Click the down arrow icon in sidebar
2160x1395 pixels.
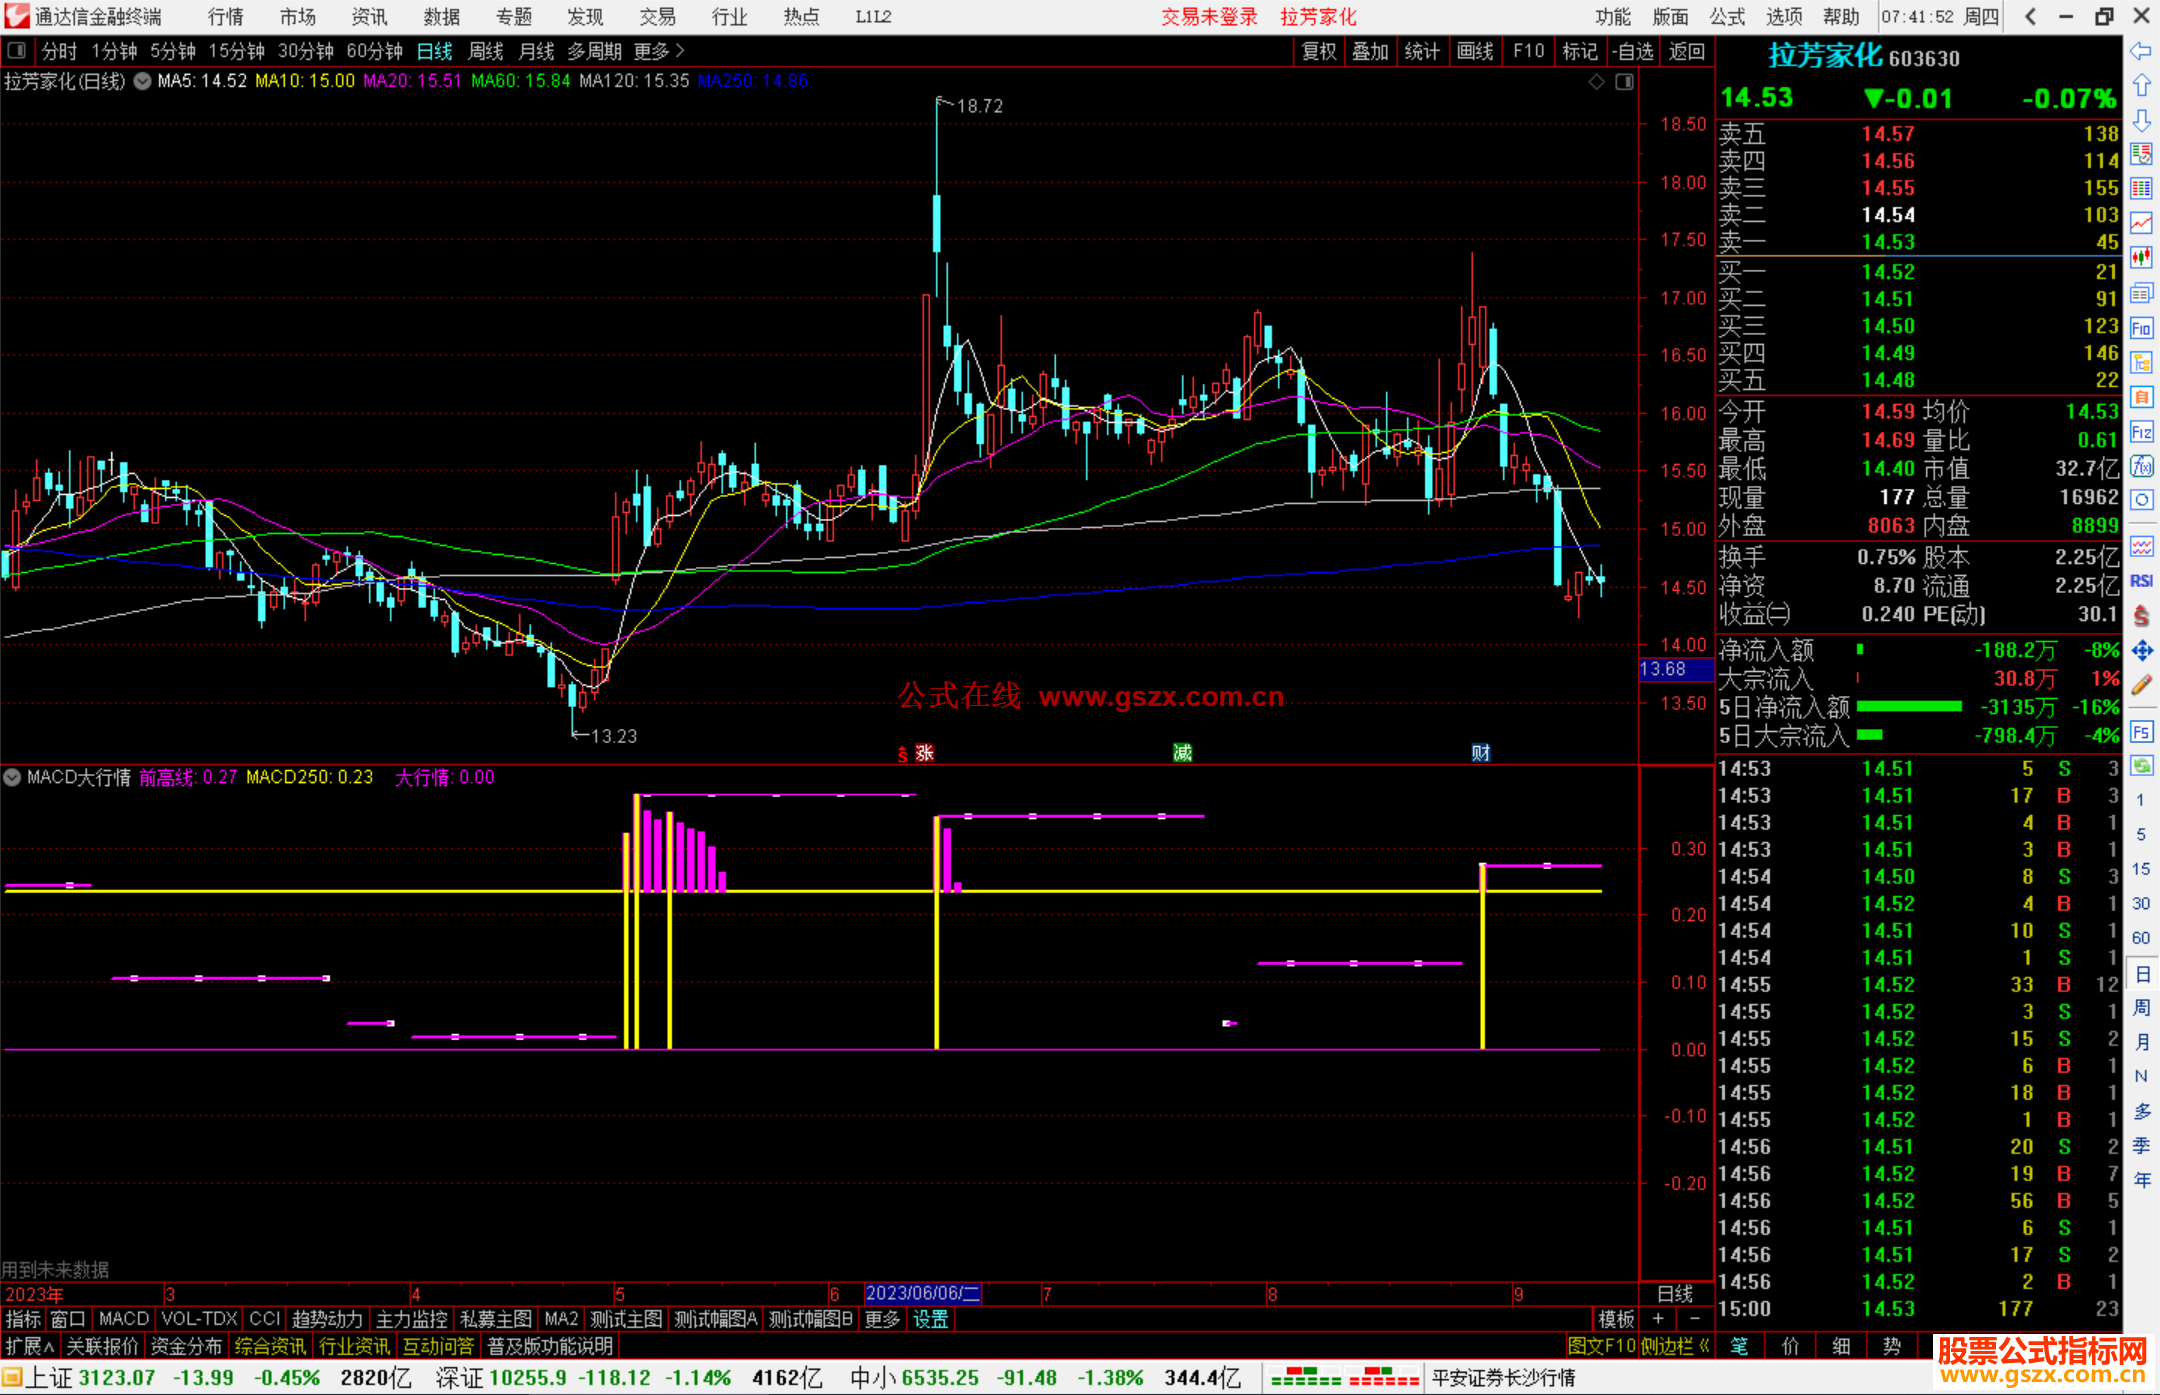(2141, 120)
